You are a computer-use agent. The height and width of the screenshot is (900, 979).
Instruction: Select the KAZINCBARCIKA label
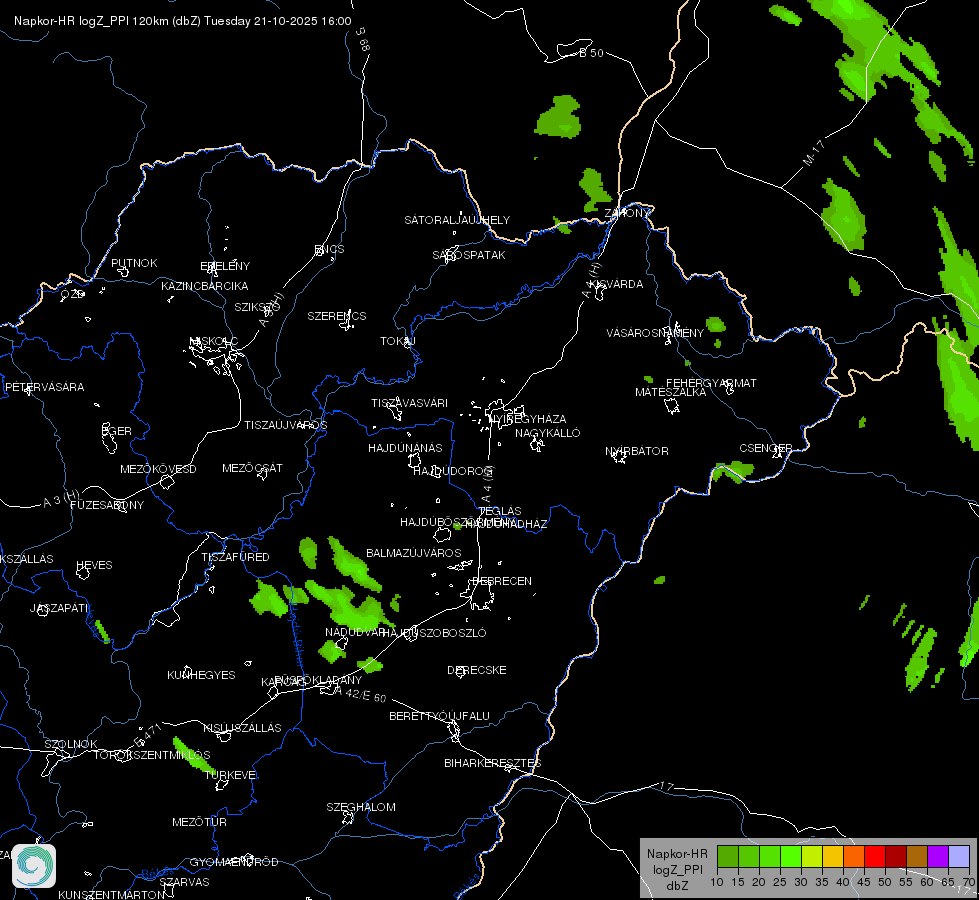tap(205, 286)
